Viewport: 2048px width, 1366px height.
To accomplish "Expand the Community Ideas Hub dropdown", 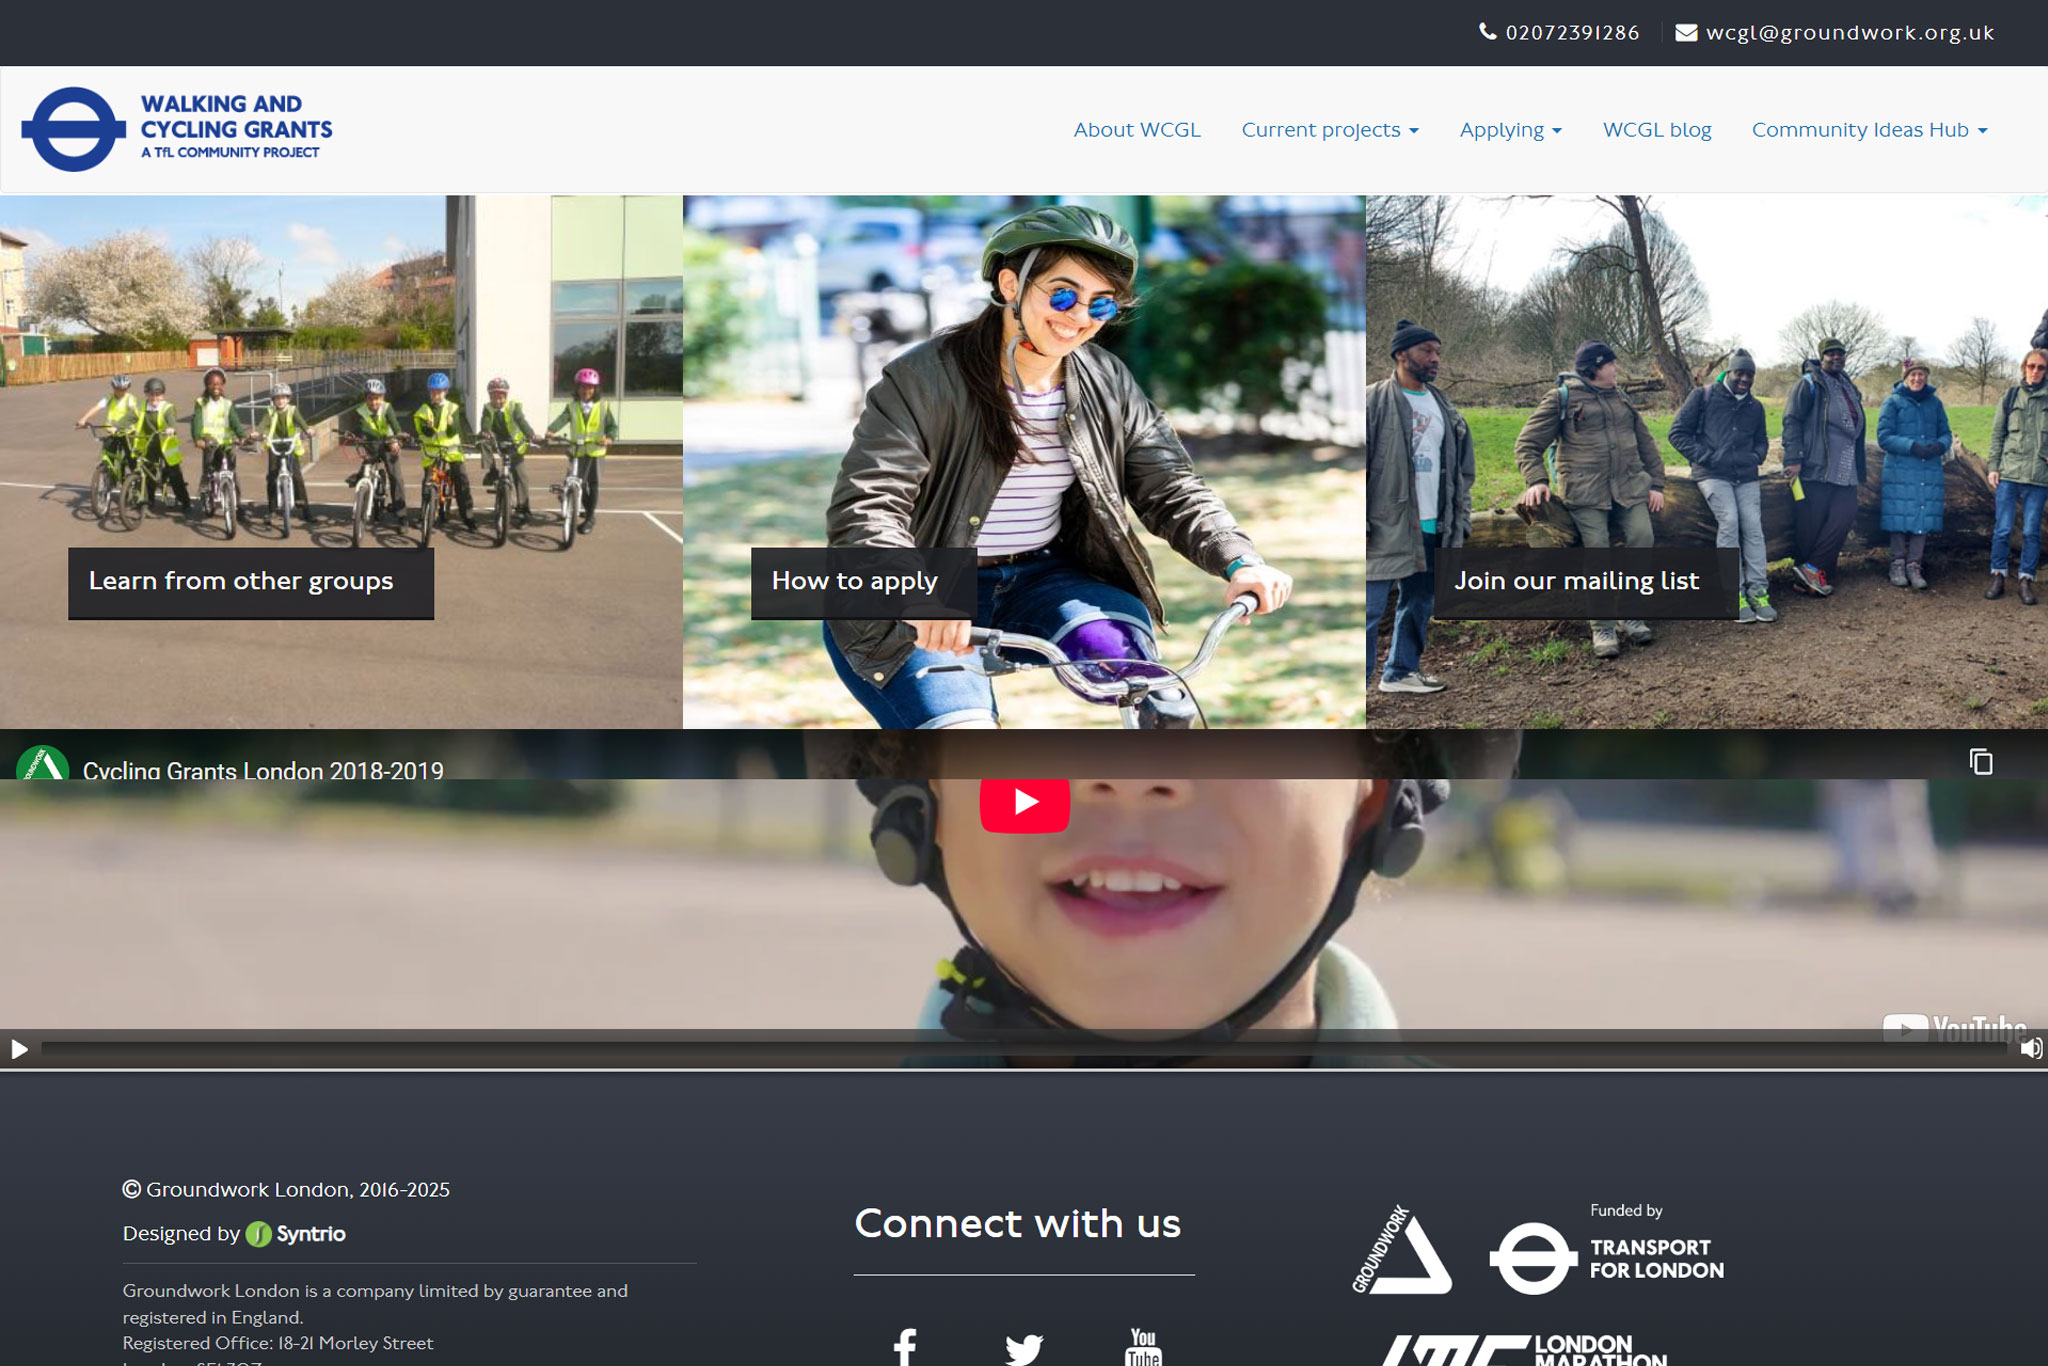I will tap(1868, 130).
